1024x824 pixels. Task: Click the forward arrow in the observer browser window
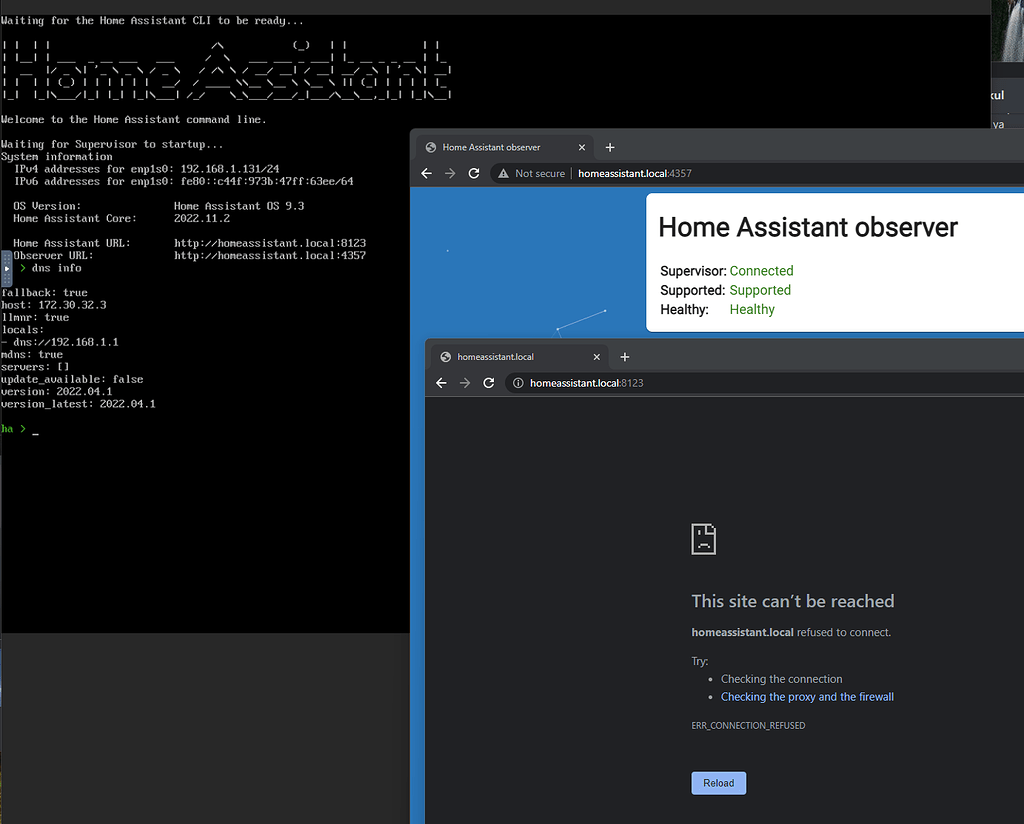click(450, 173)
